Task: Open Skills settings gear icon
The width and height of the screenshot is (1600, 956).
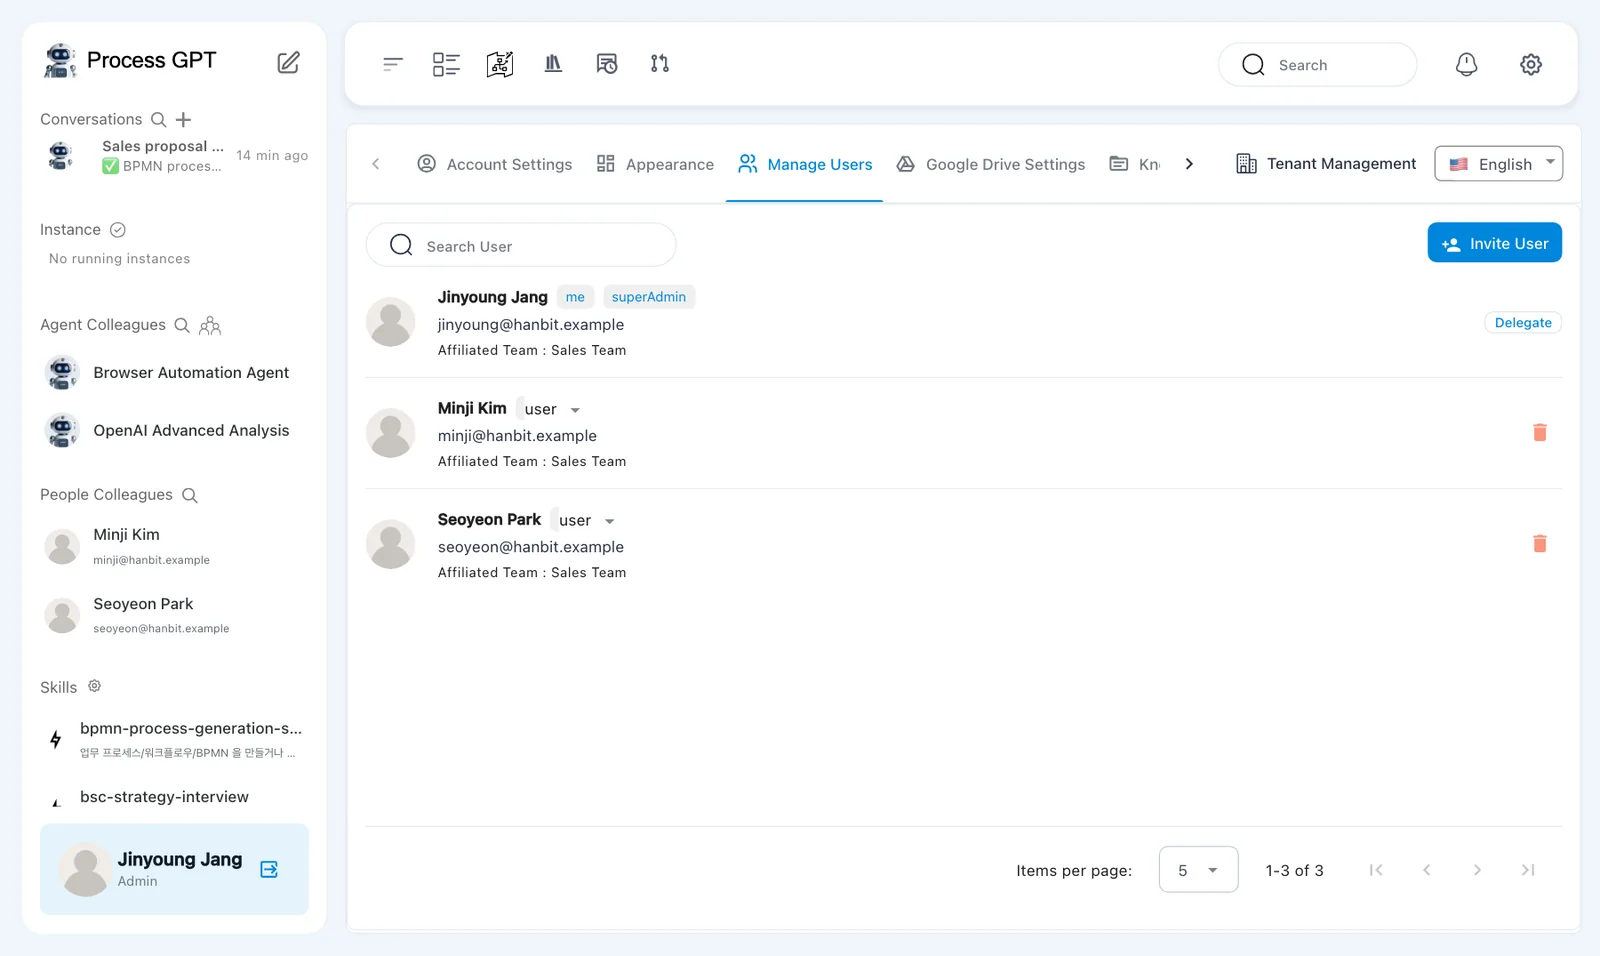Action: click(x=94, y=686)
